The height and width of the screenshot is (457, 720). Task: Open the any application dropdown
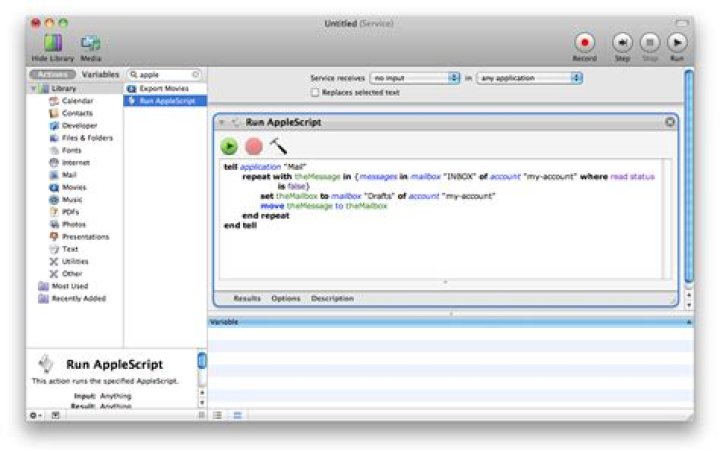tap(530, 78)
